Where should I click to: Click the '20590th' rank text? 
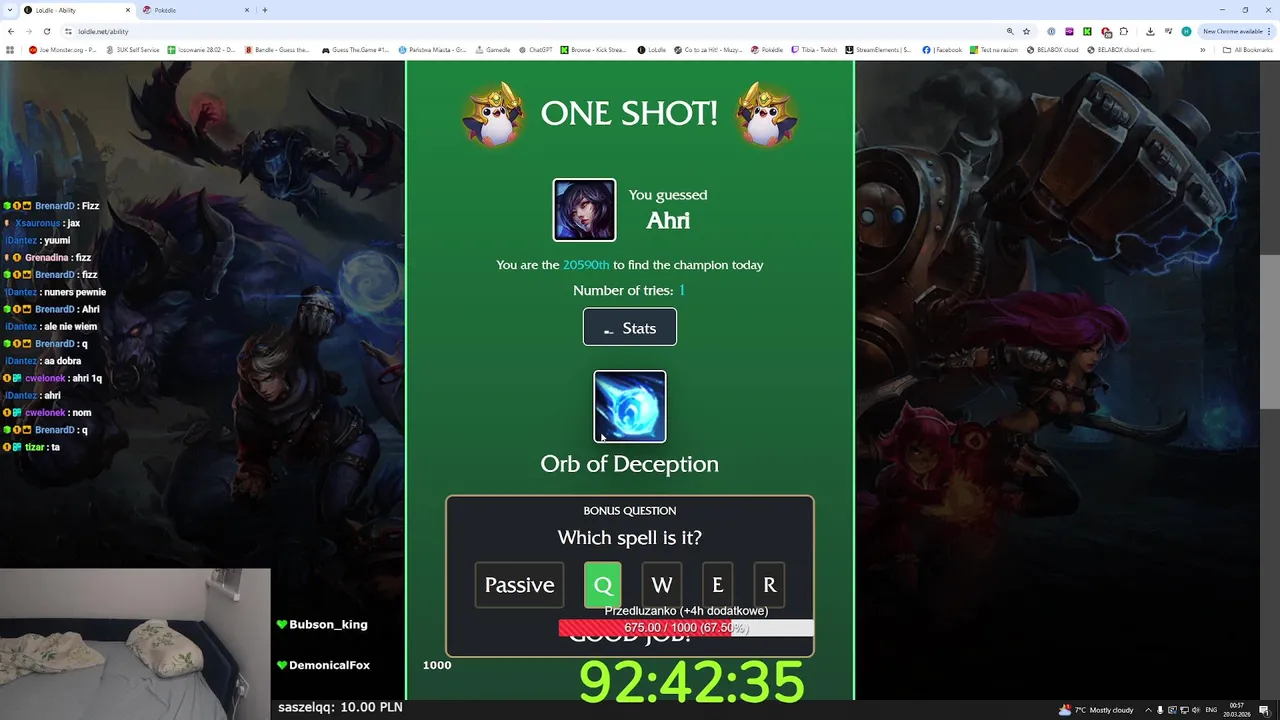tap(586, 265)
